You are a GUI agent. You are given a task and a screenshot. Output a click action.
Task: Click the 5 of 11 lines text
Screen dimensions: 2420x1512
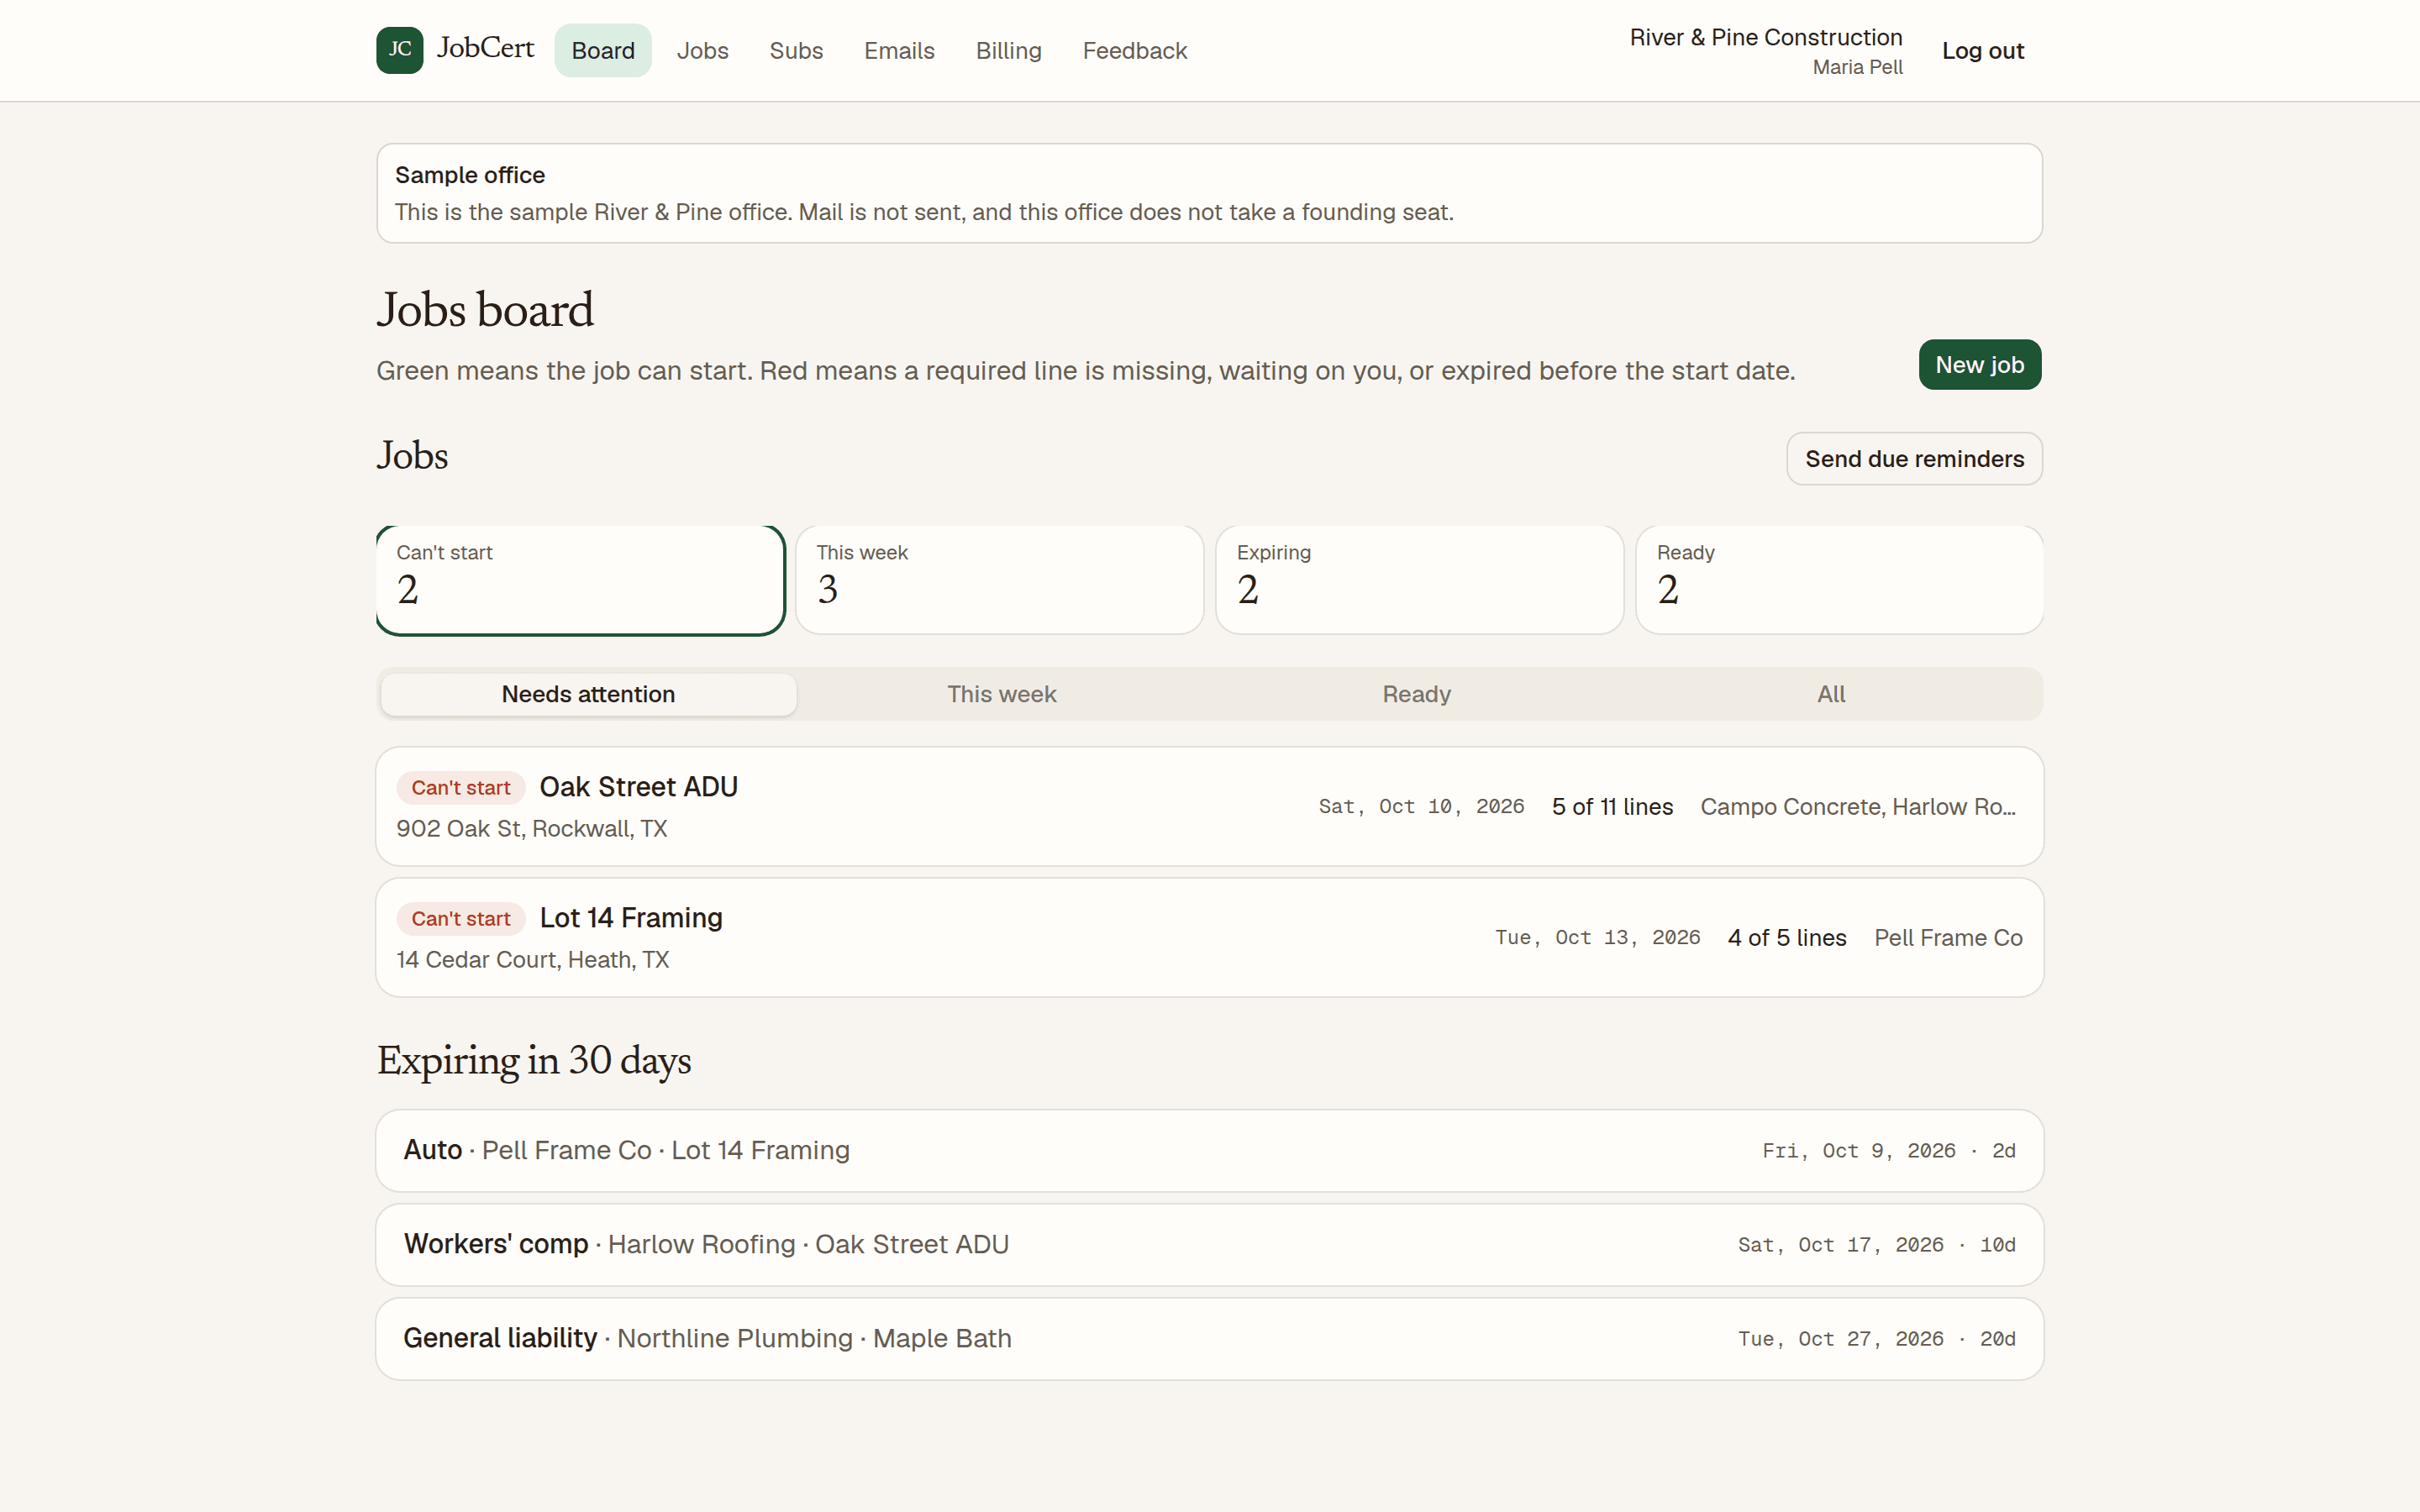[x=1612, y=807]
